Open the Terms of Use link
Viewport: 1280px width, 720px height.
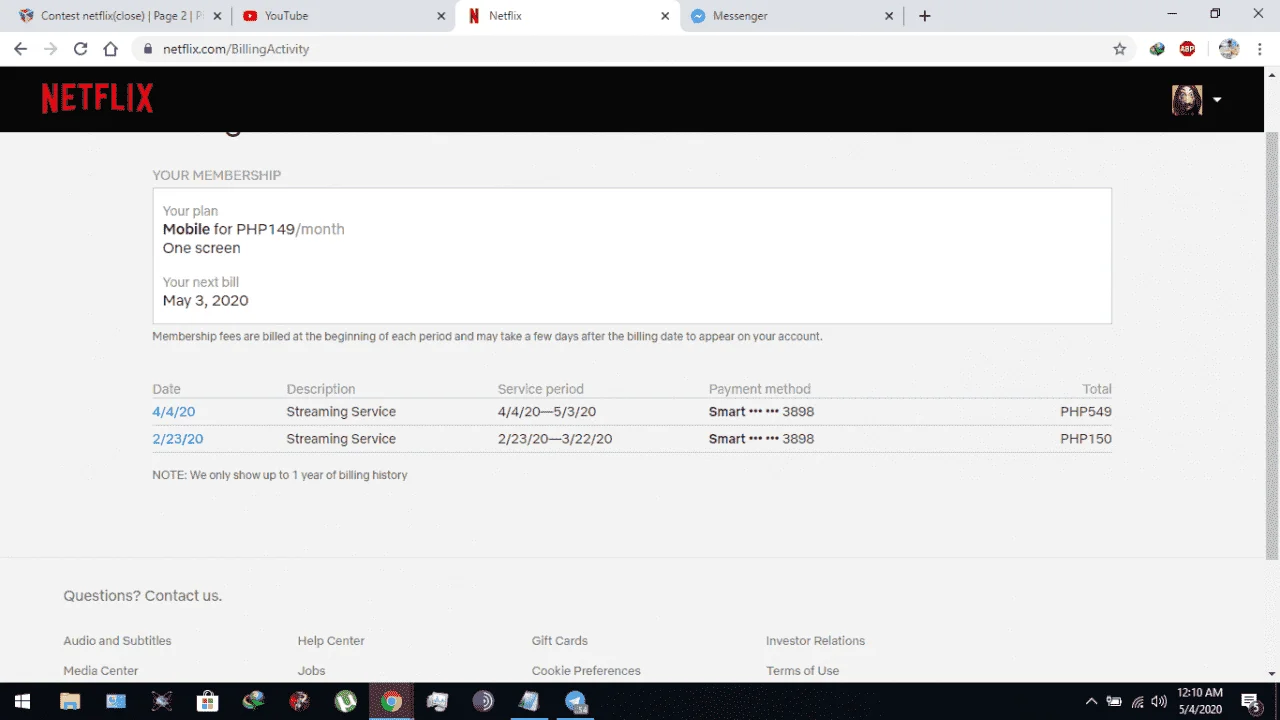[x=802, y=671]
